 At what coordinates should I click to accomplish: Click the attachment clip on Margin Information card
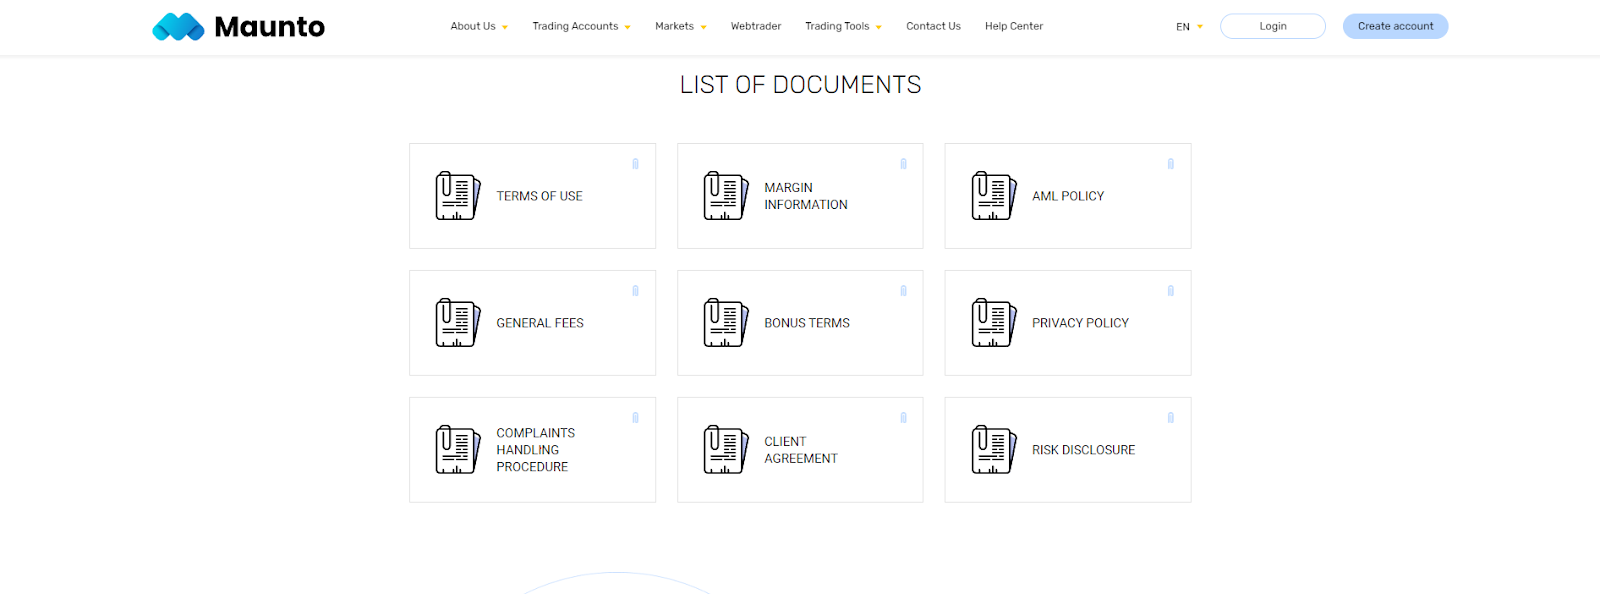pos(903,164)
